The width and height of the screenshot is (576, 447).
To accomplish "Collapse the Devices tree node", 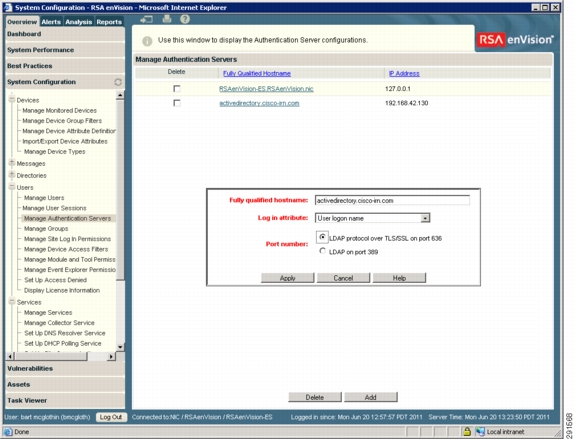I will pyautogui.click(x=12, y=99).
